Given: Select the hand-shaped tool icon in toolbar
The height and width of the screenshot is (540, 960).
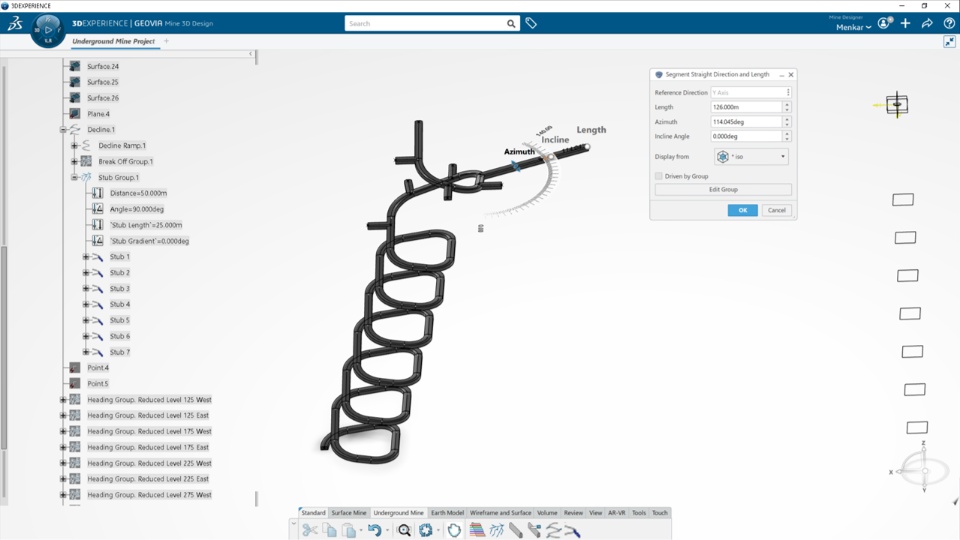Looking at the screenshot, I should point(454,530).
